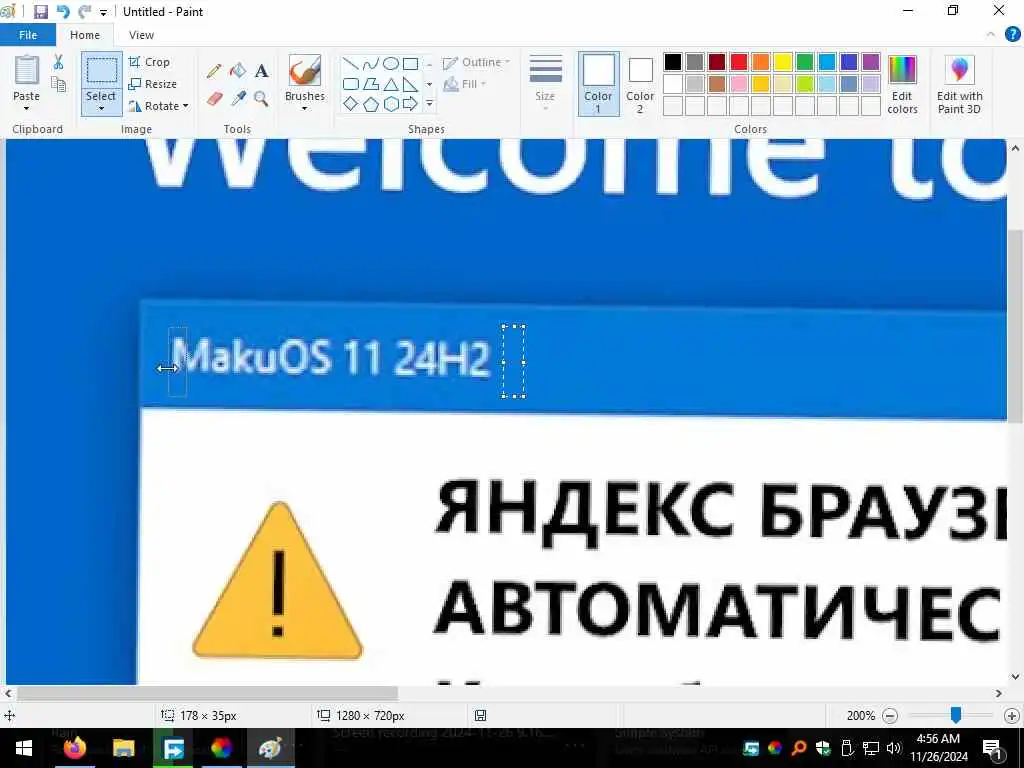
Task: Open Paint Help question mark
Action: tap(1012, 35)
